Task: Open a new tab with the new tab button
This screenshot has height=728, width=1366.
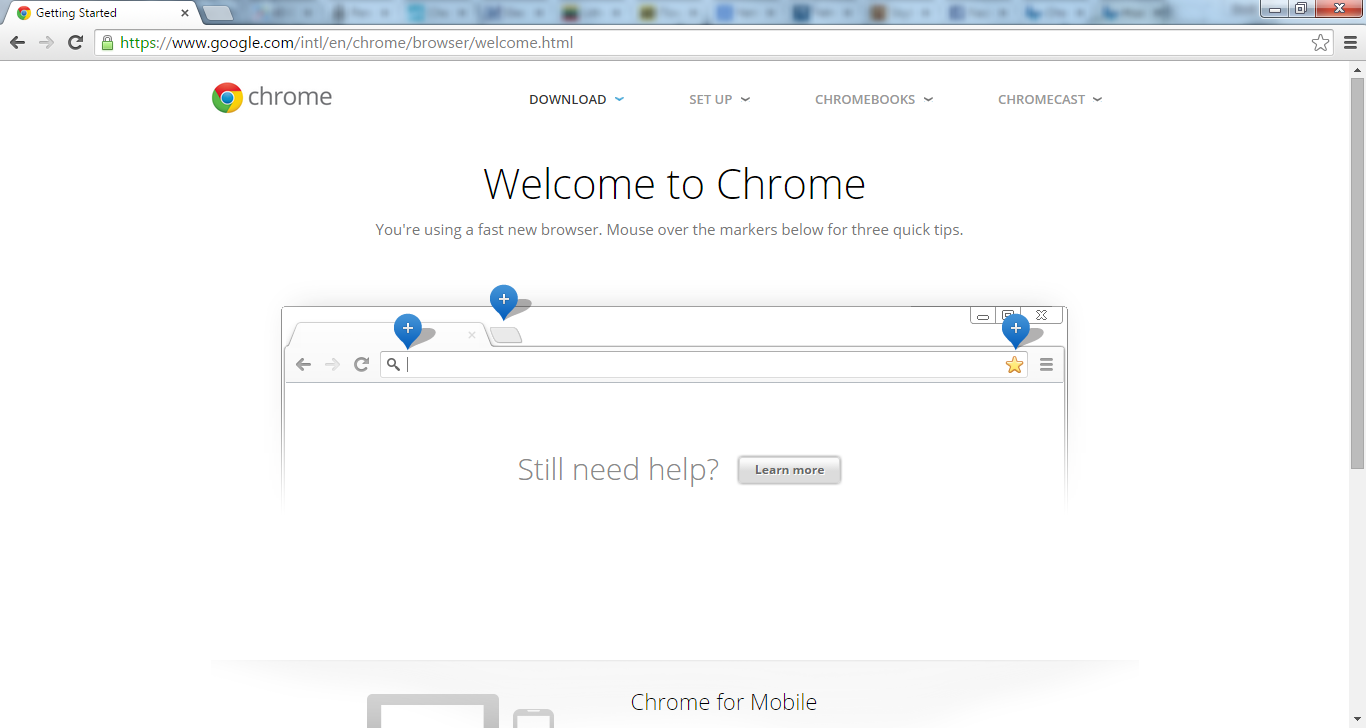Action: pos(218,13)
